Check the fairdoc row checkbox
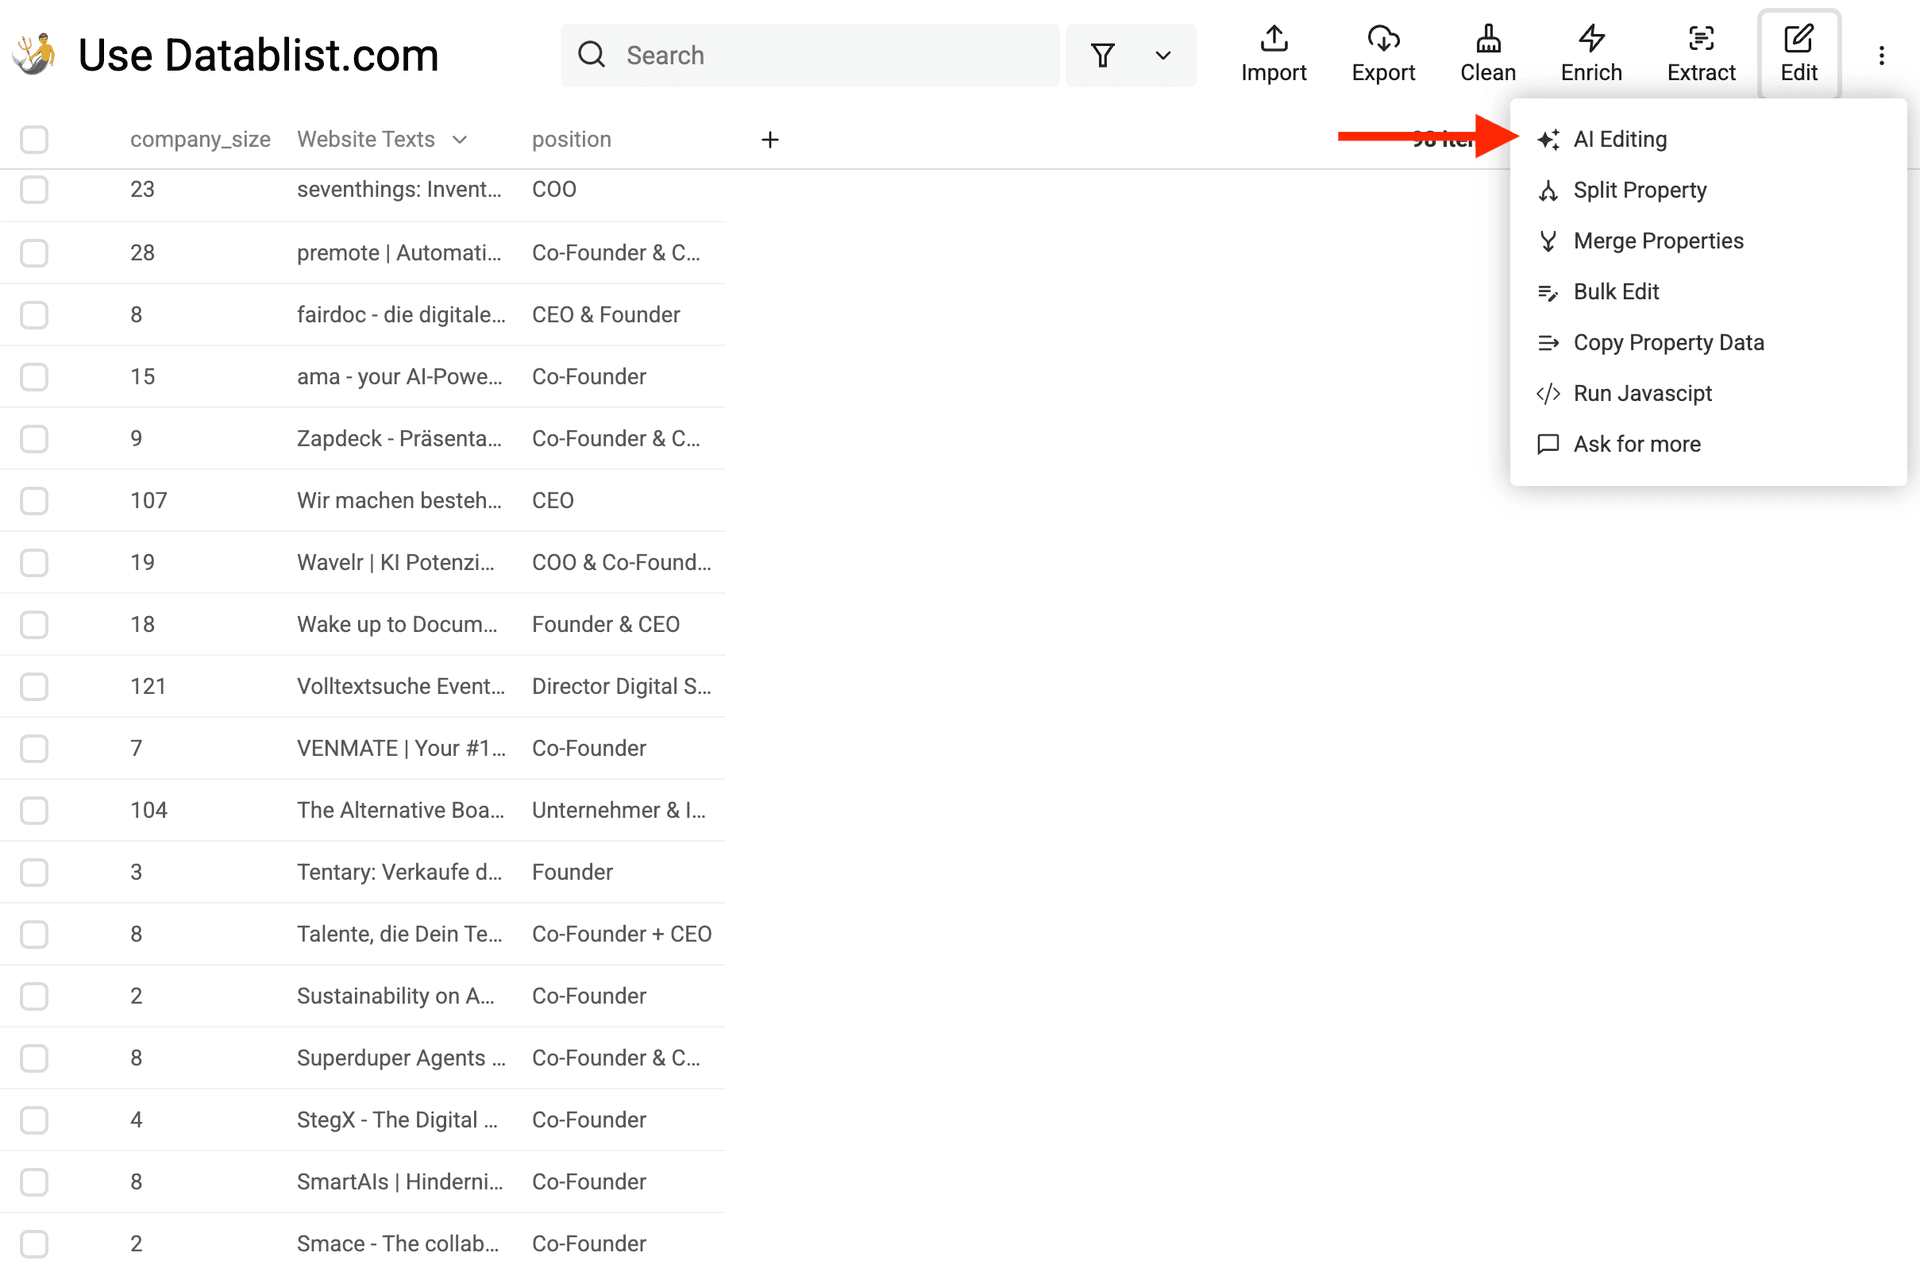This screenshot has height=1264, width=1920. (34, 315)
